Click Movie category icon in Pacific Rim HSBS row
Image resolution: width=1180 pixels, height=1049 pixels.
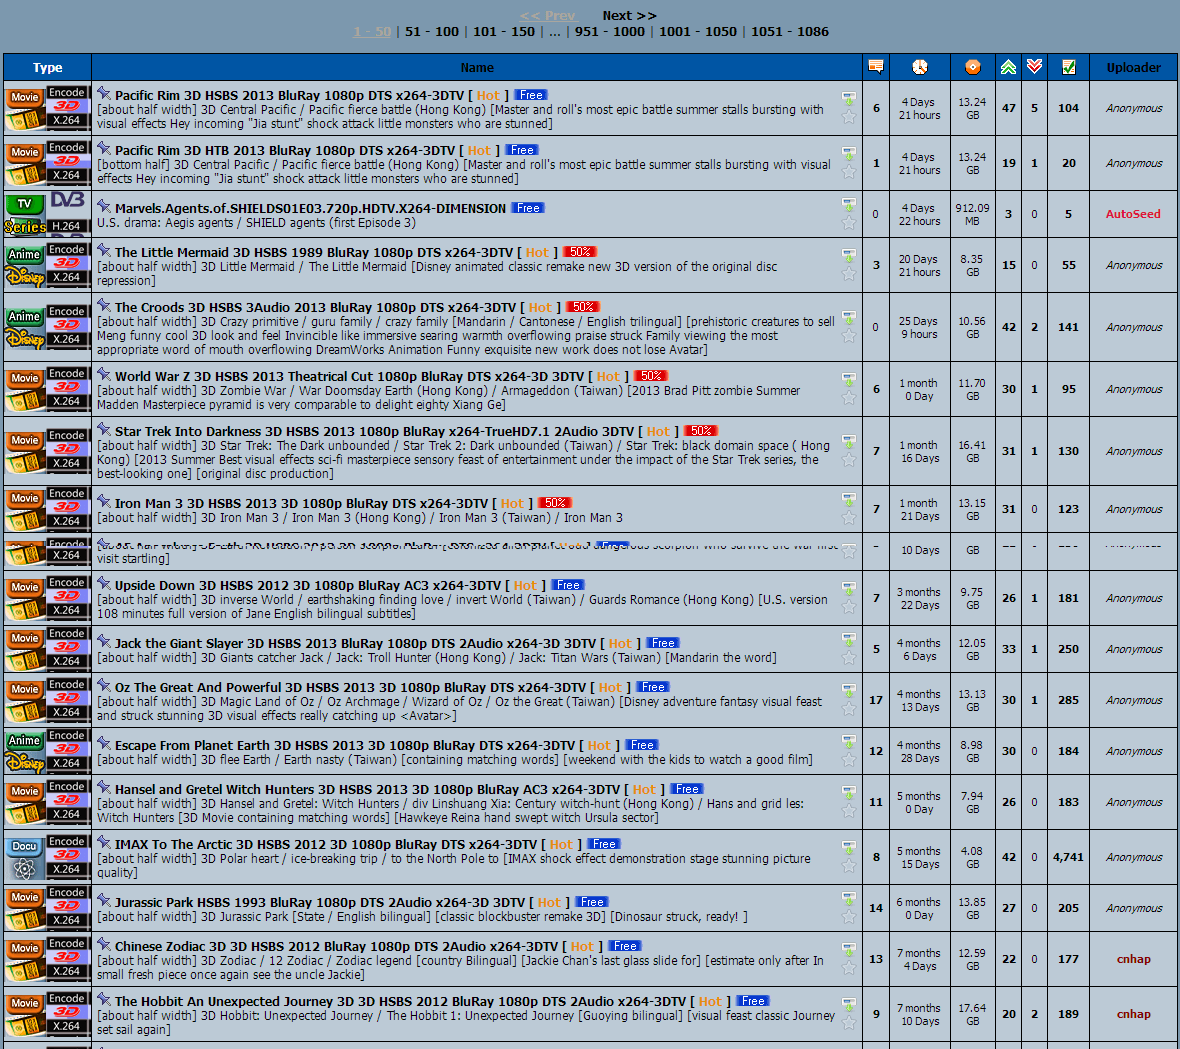coord(25,108)
